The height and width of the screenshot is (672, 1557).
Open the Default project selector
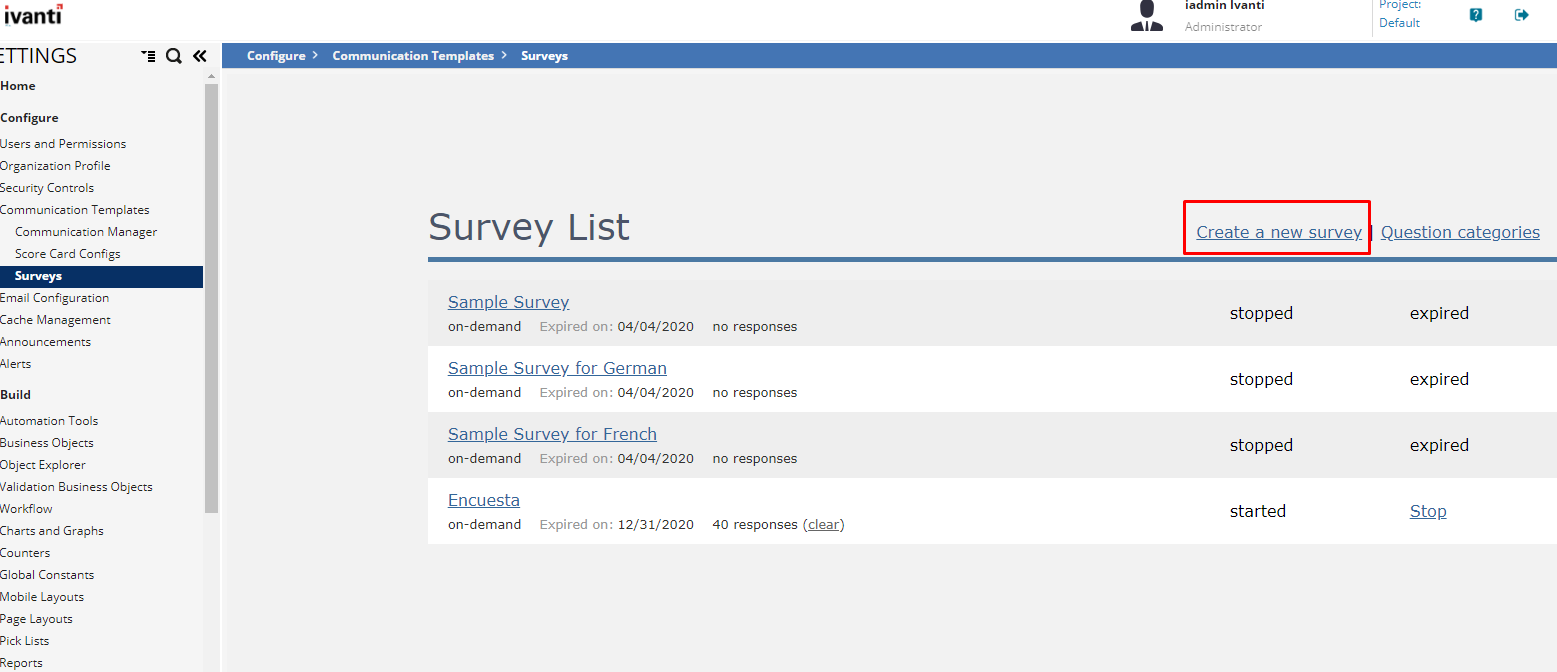pyautogui.click(x=1399, y=23)
